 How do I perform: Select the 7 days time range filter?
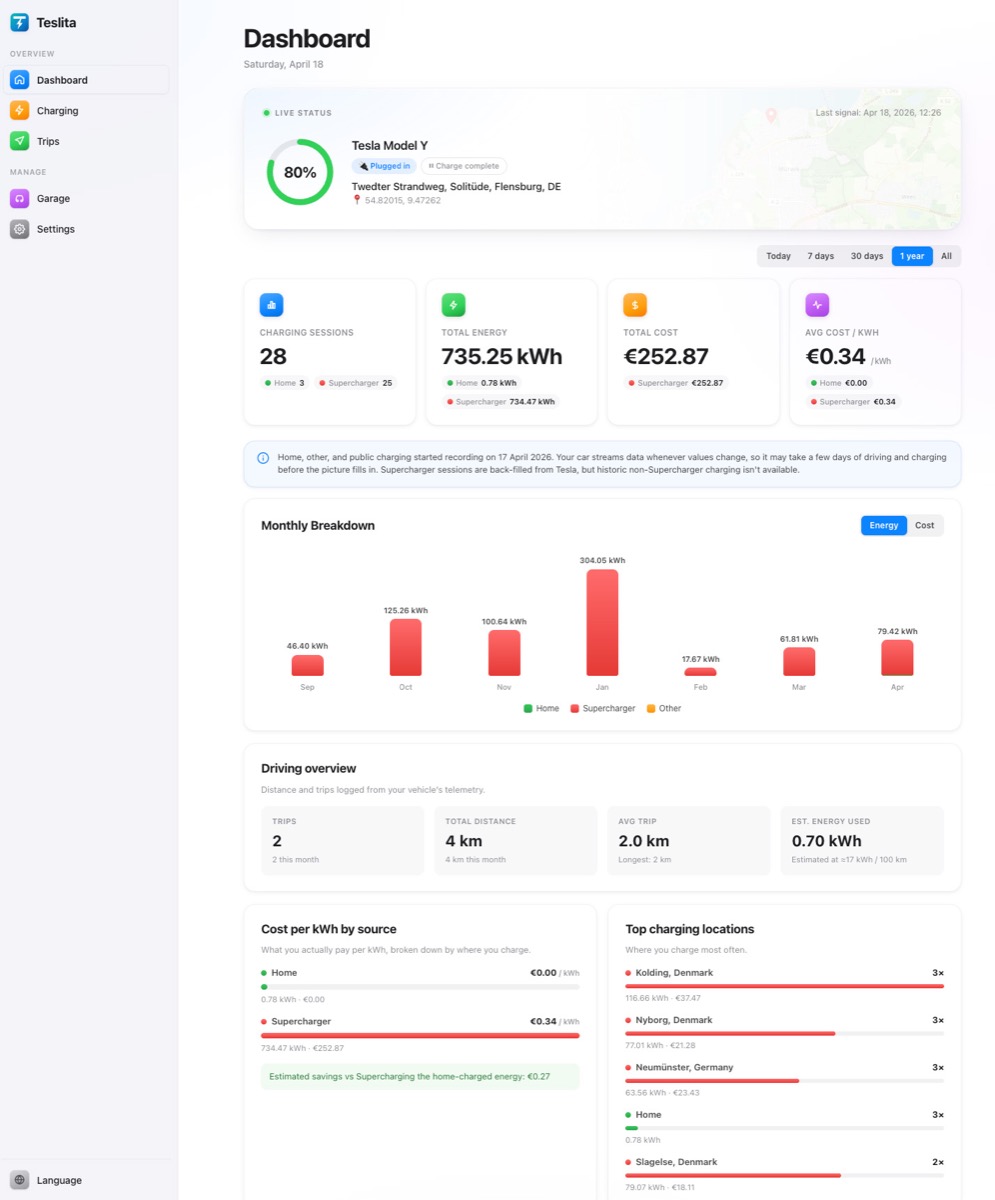click(820, 256)
